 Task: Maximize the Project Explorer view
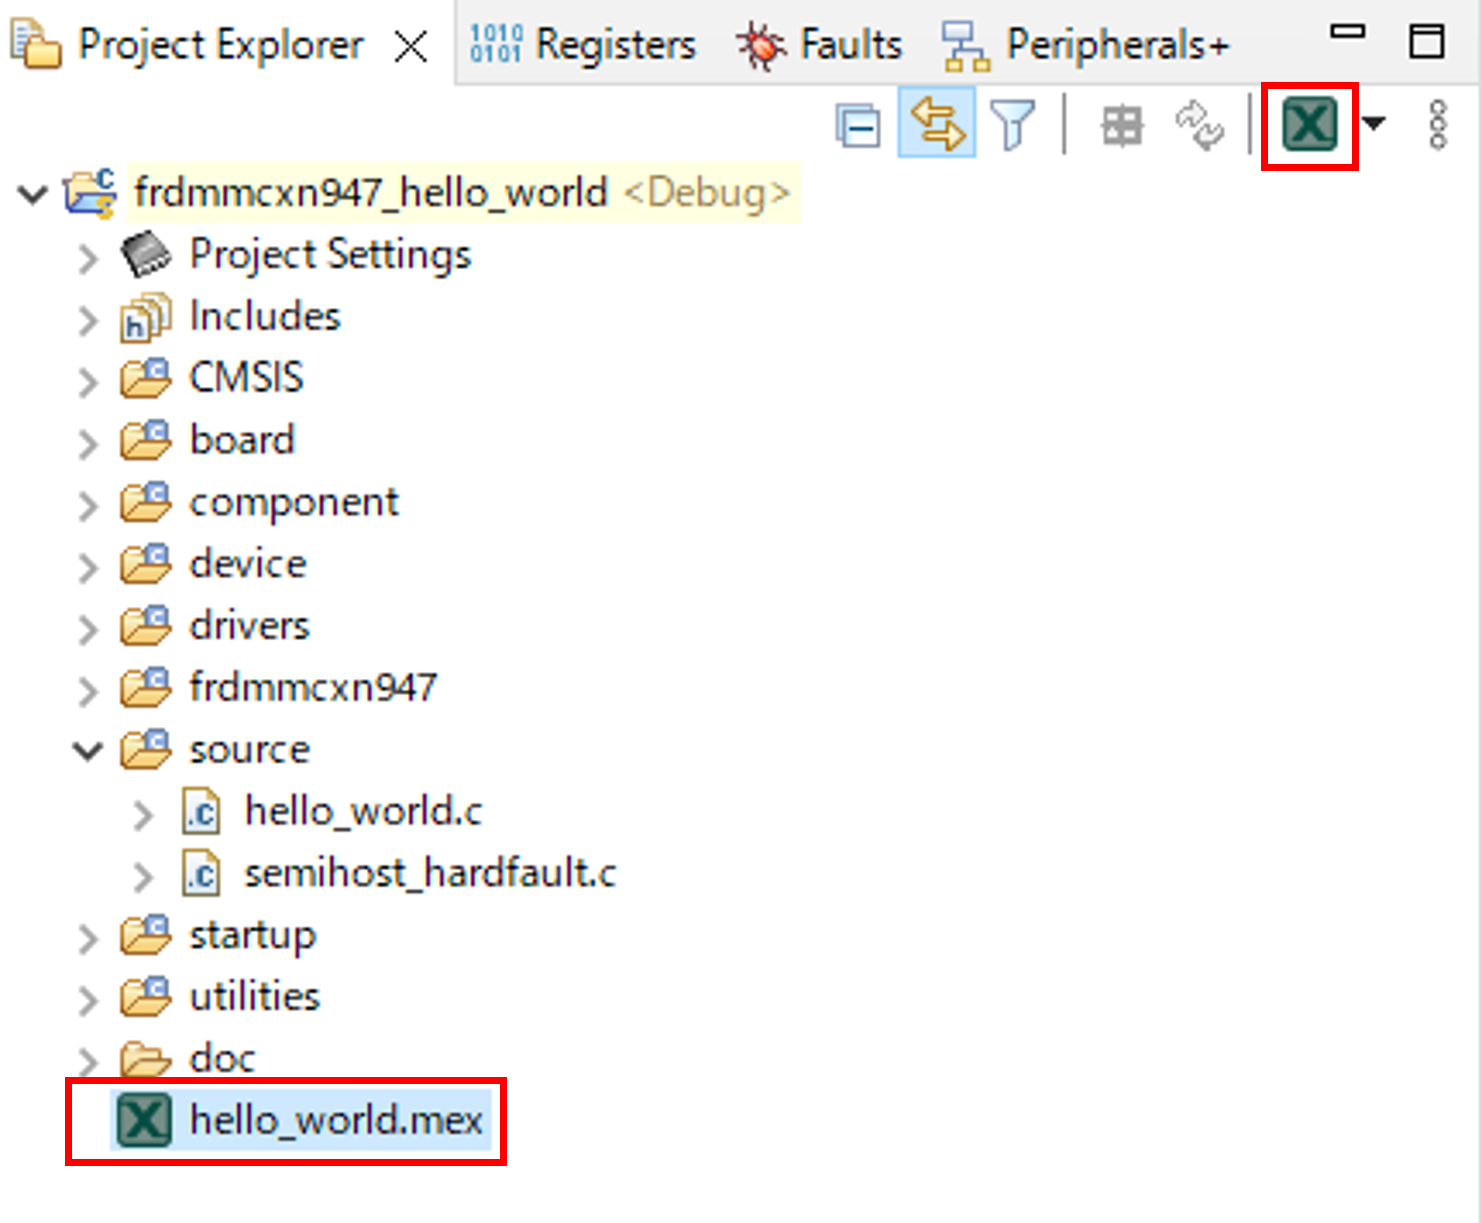(1426, 42)
